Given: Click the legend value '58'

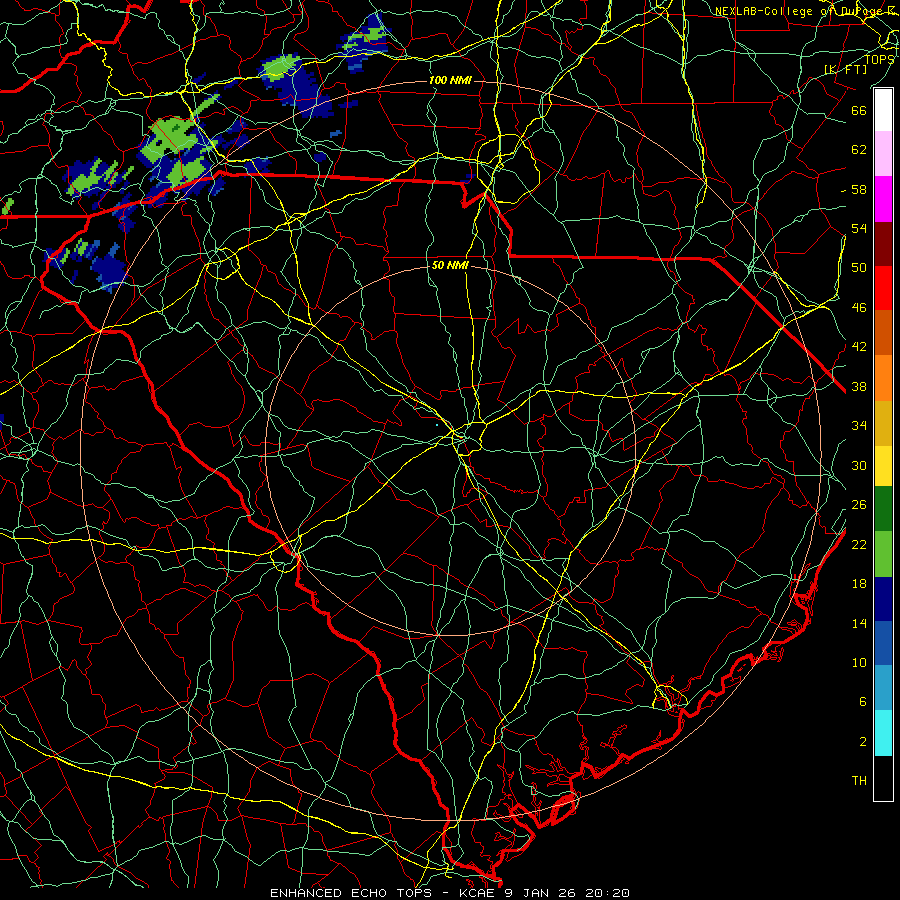Looking at the screenshot, I should (859, 189).
